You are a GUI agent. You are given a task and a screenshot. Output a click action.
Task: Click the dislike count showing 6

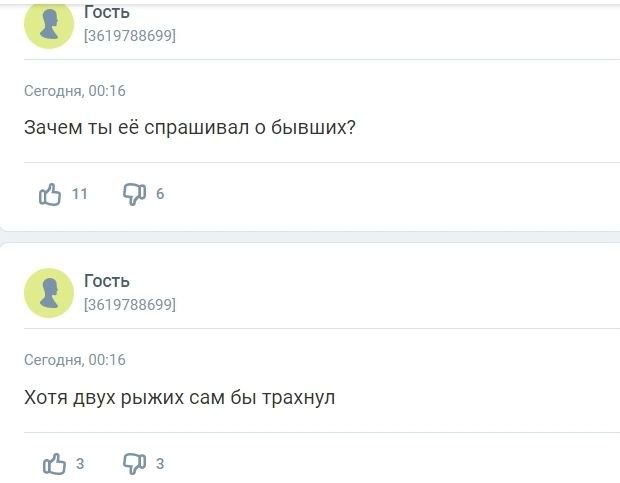click(x=160, y=194)
